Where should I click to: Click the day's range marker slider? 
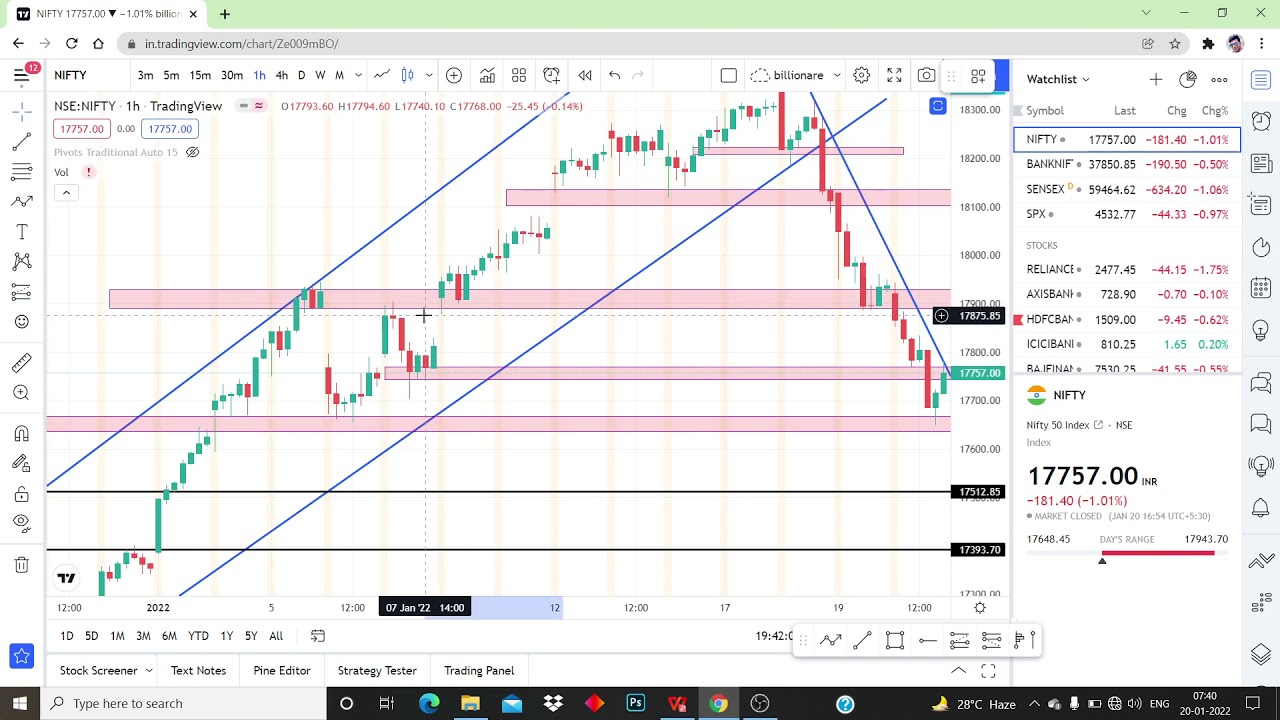1102,560
